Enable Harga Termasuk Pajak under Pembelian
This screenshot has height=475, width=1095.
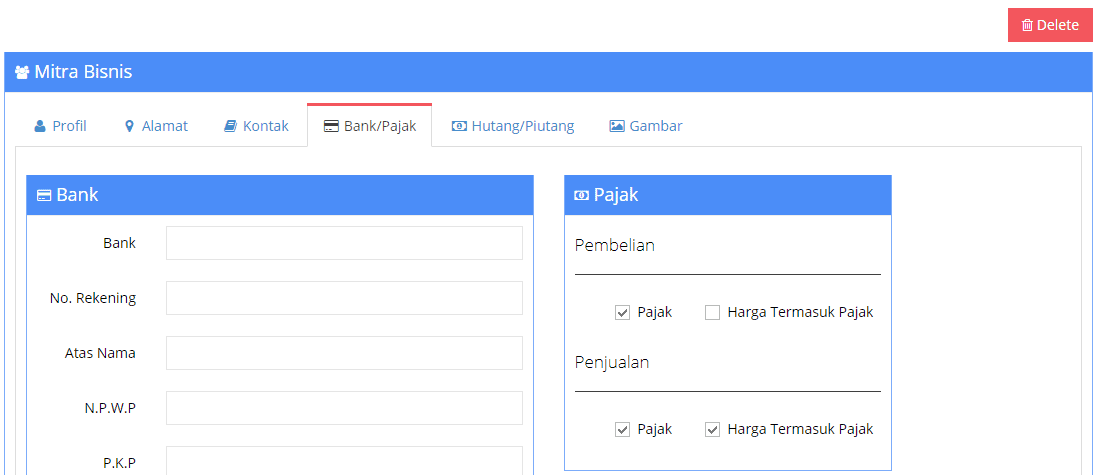point(712,312)
